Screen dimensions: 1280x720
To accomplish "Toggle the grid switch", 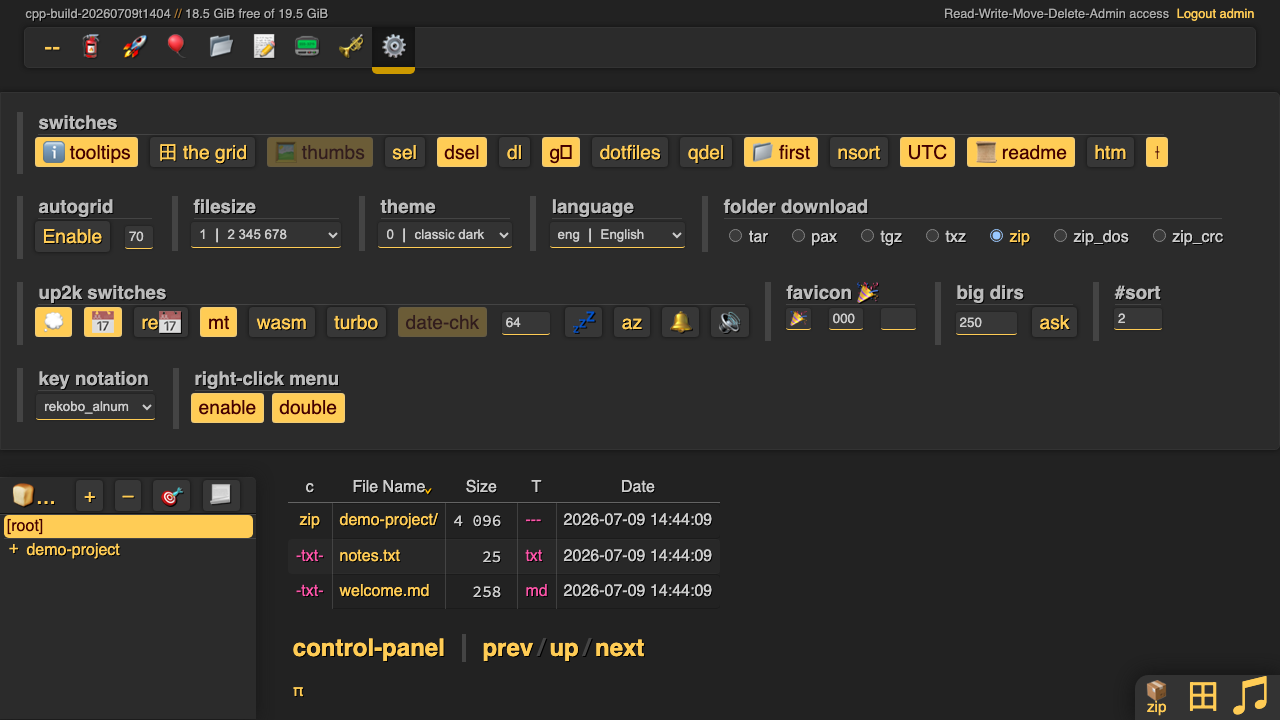I will pos(203,152).
